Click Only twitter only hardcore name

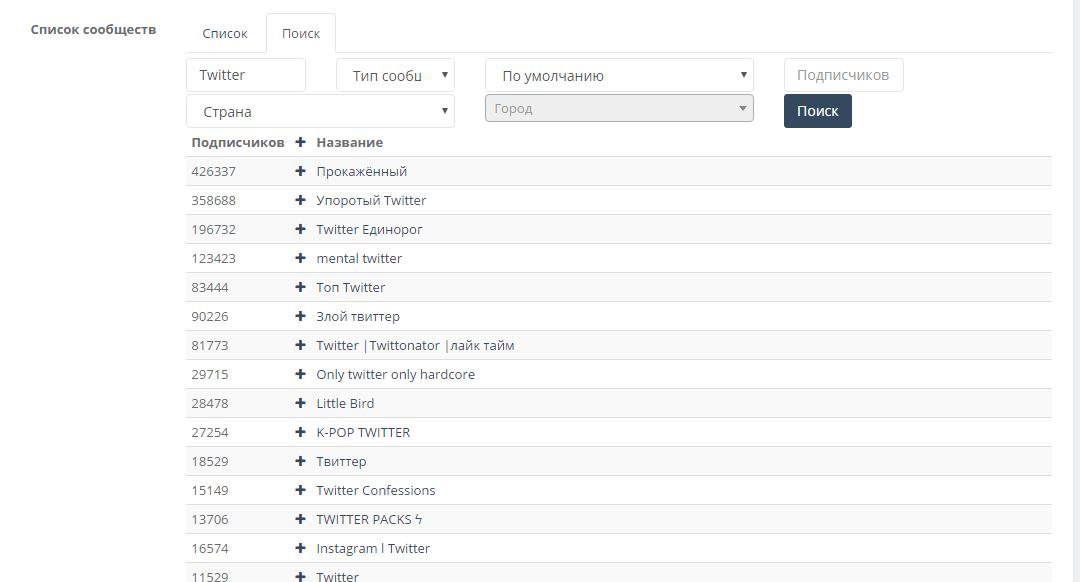395,374
